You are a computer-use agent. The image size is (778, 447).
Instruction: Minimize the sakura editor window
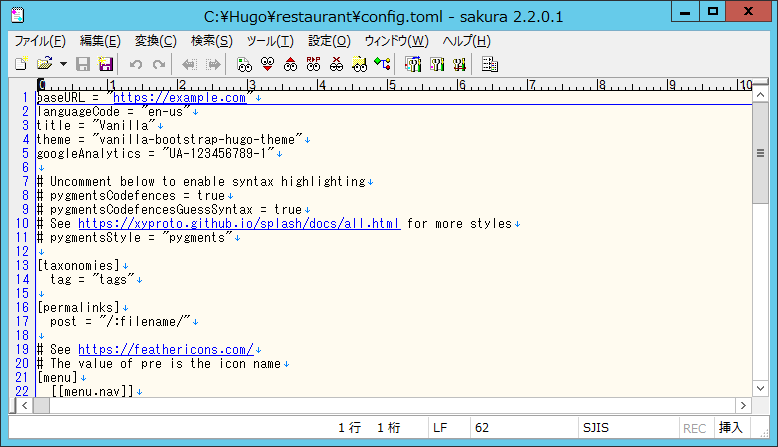pyautogui.click(x=685, y=11)
